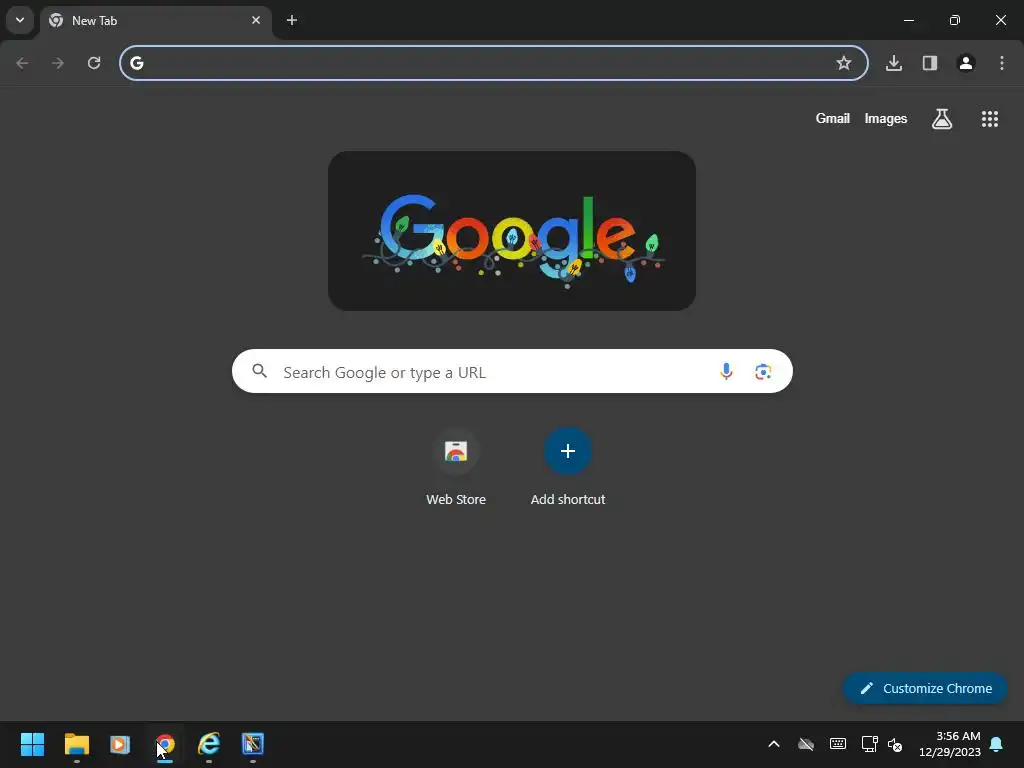Bookmark this tab with the star icon
The width and height of the screenshot is (1024, 768).
click(844, 63)
